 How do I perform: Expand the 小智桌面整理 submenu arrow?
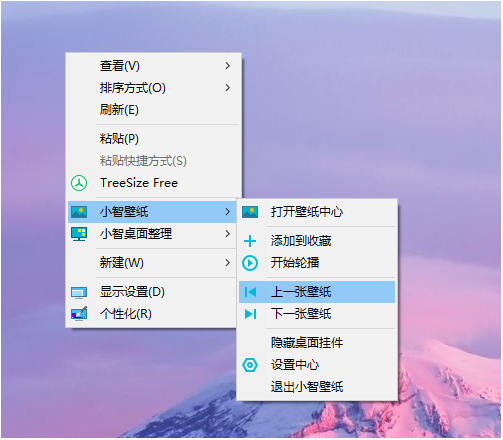coord(228,234)
